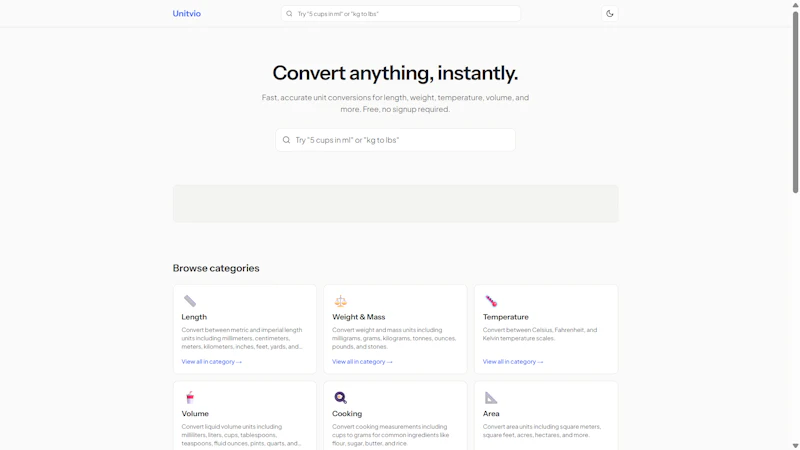Click the Length card description text

pos(242,338)
